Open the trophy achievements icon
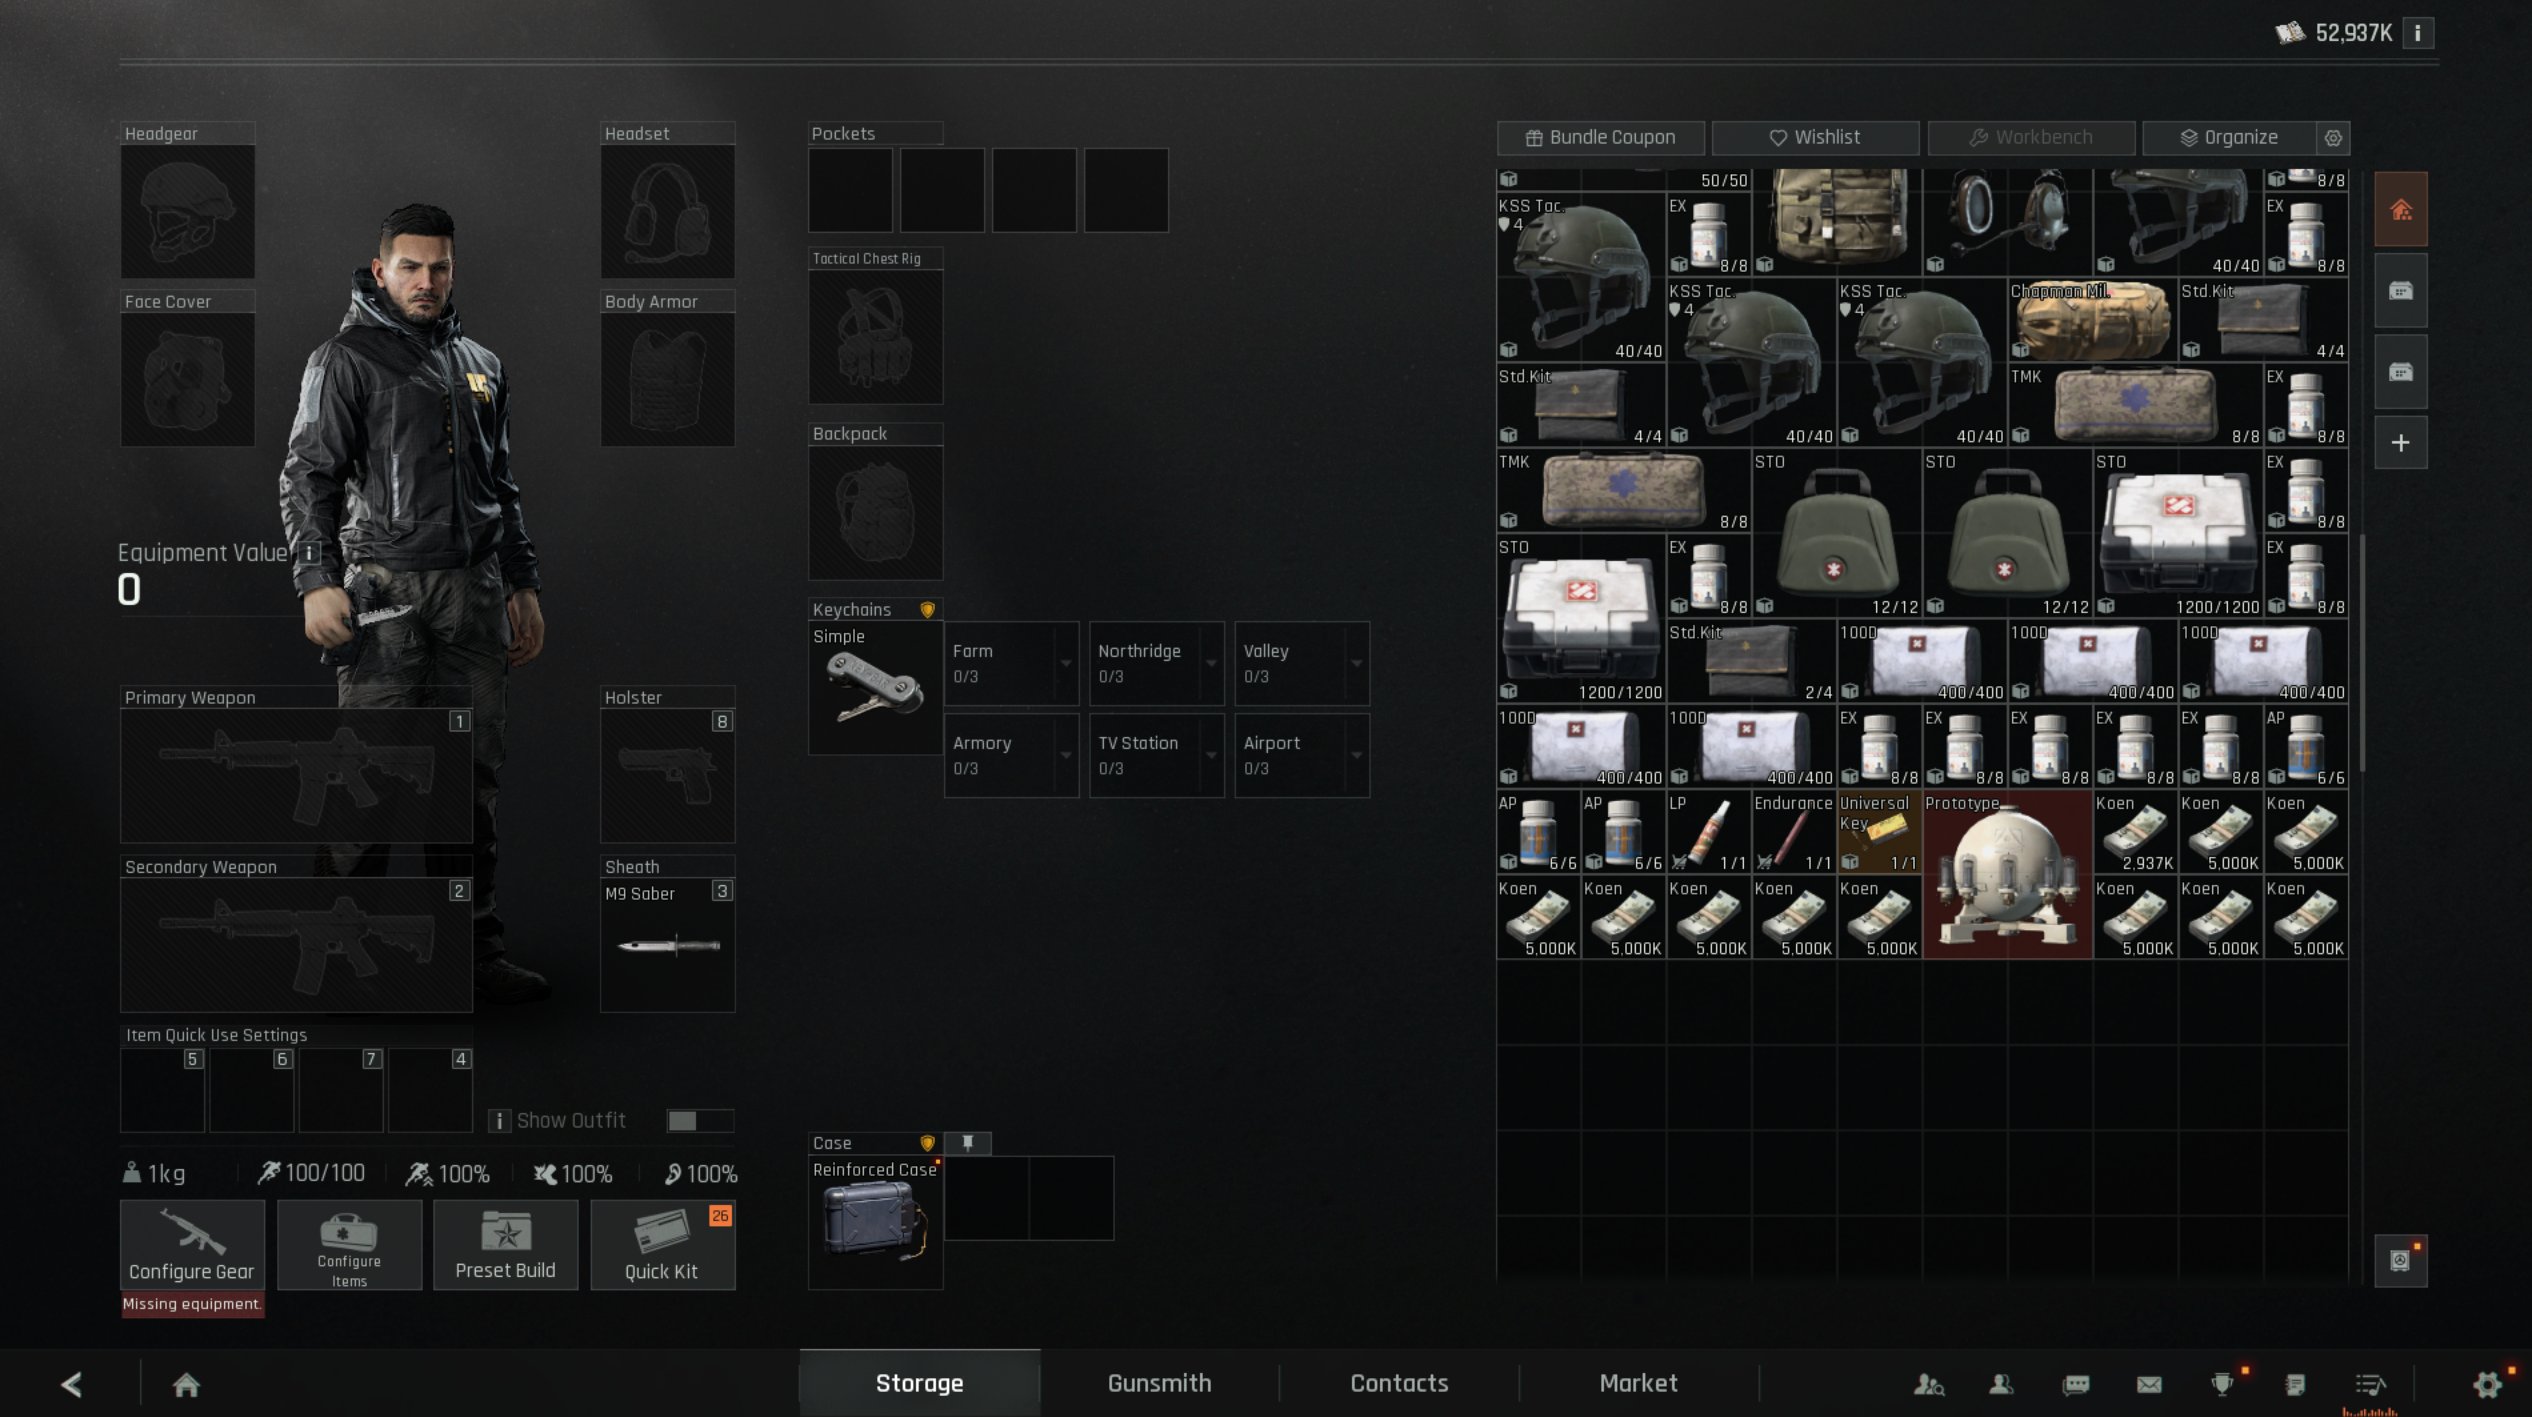Viewport: 2532px width, 1417px height. (x=2222, y=1384)
